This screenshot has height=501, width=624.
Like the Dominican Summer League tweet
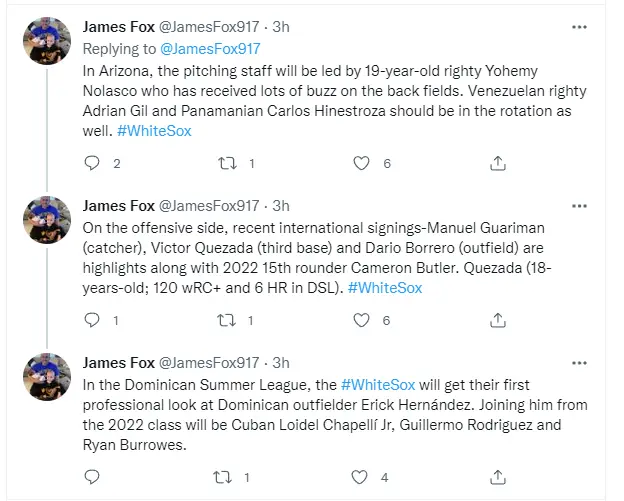(363, 477)
